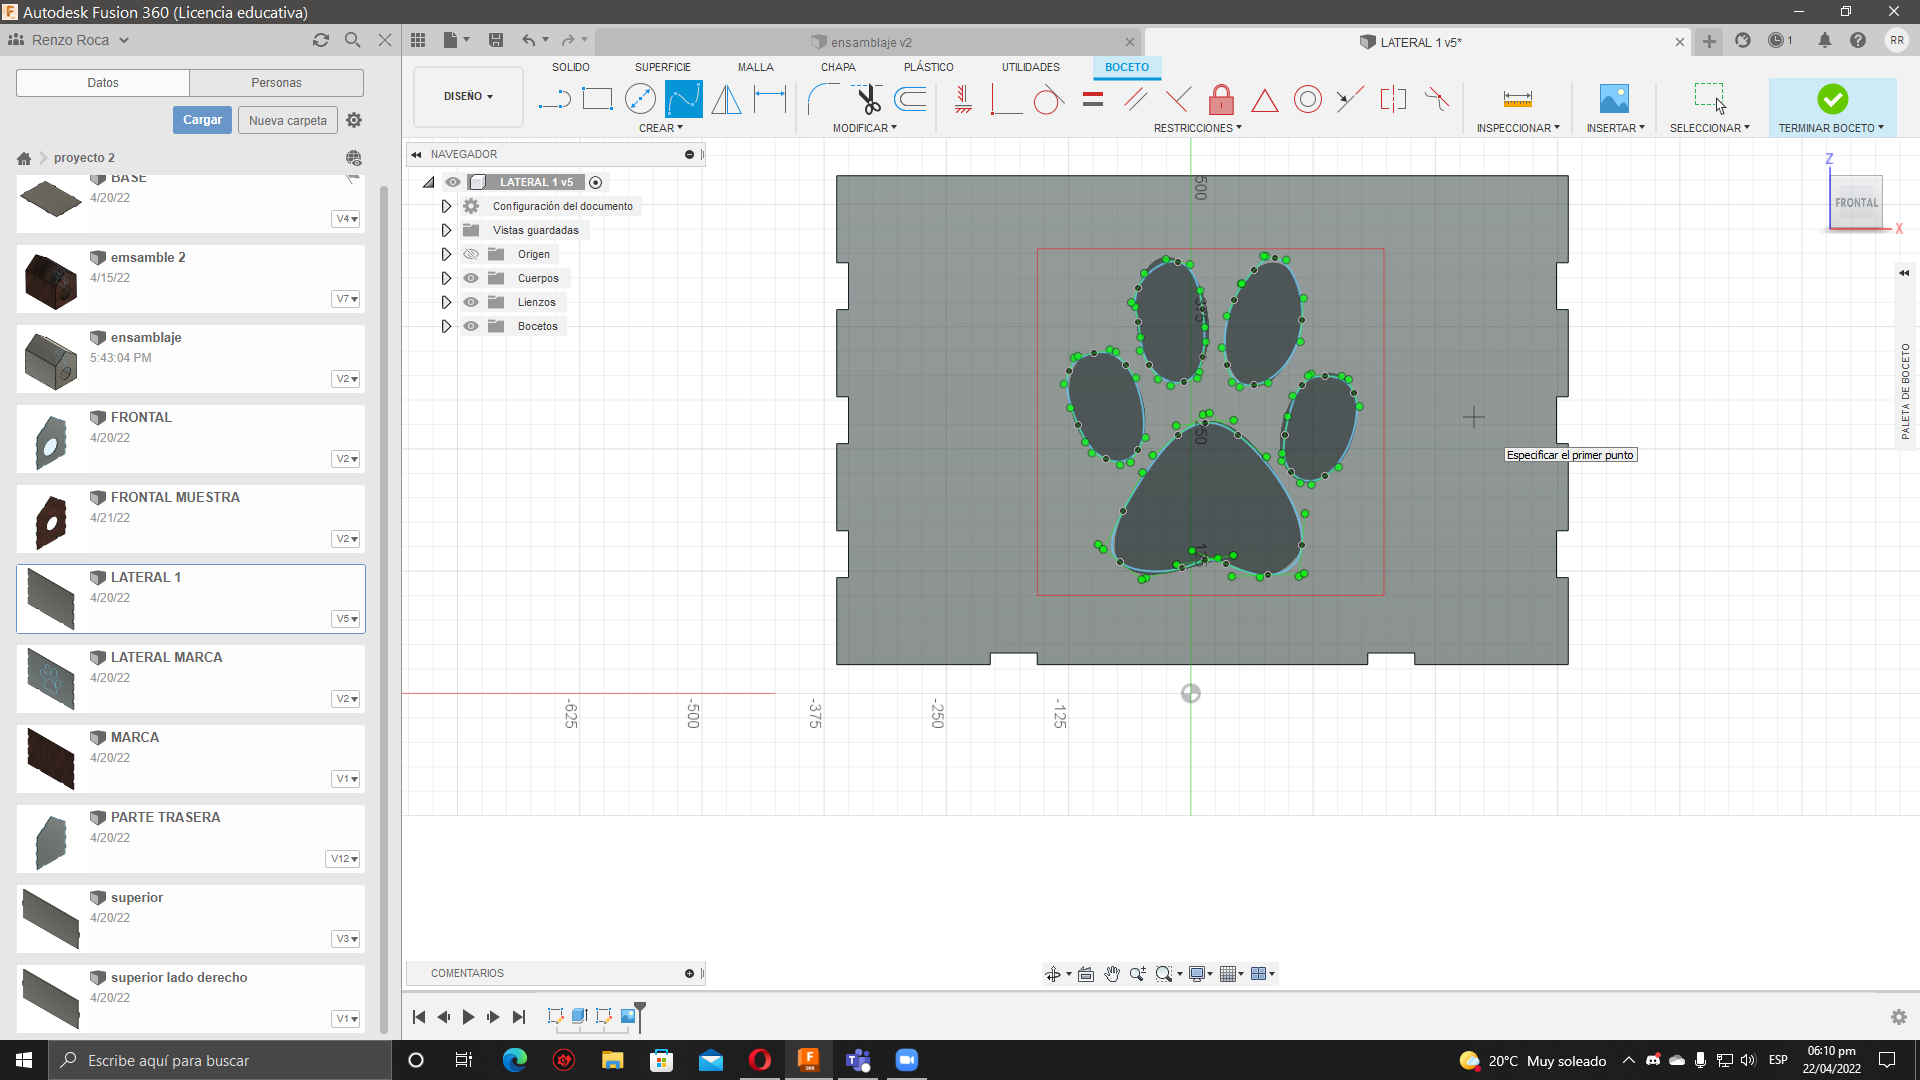Click the proyecto 2 breadcrumb
The height and width of the screenshot is (1080, 1920).
(x=84, y=157)
